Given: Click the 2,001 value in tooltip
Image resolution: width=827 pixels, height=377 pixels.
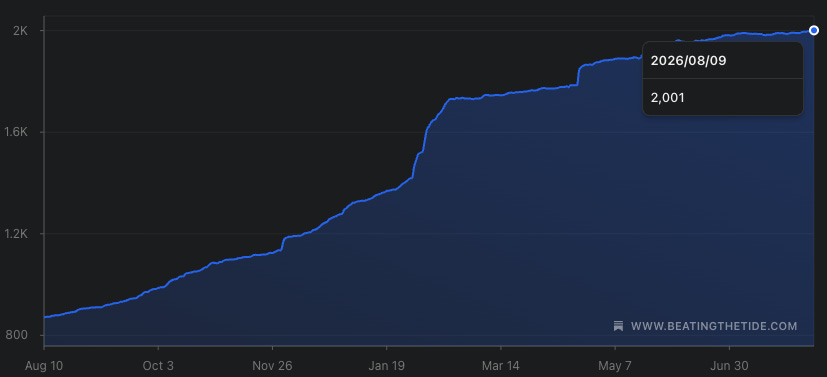Looking at the screenshot, I should [x=667, y=98].
